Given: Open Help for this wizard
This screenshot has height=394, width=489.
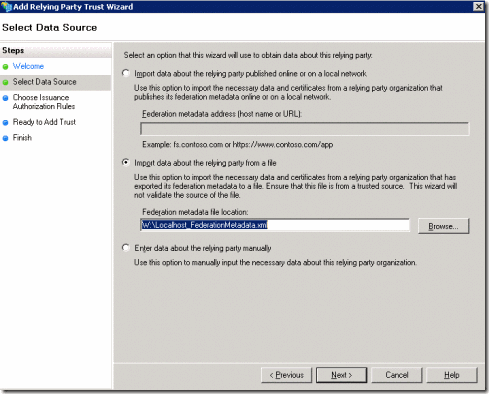Looking at the screenshot, I should [452, 375].
